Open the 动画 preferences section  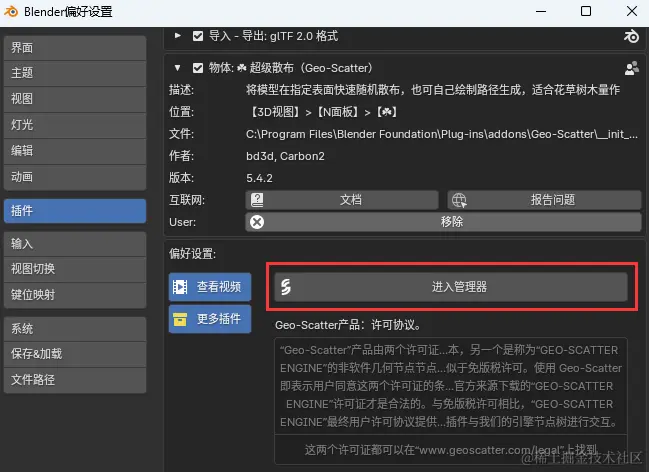pyautogui.click(x=75, y=177)
